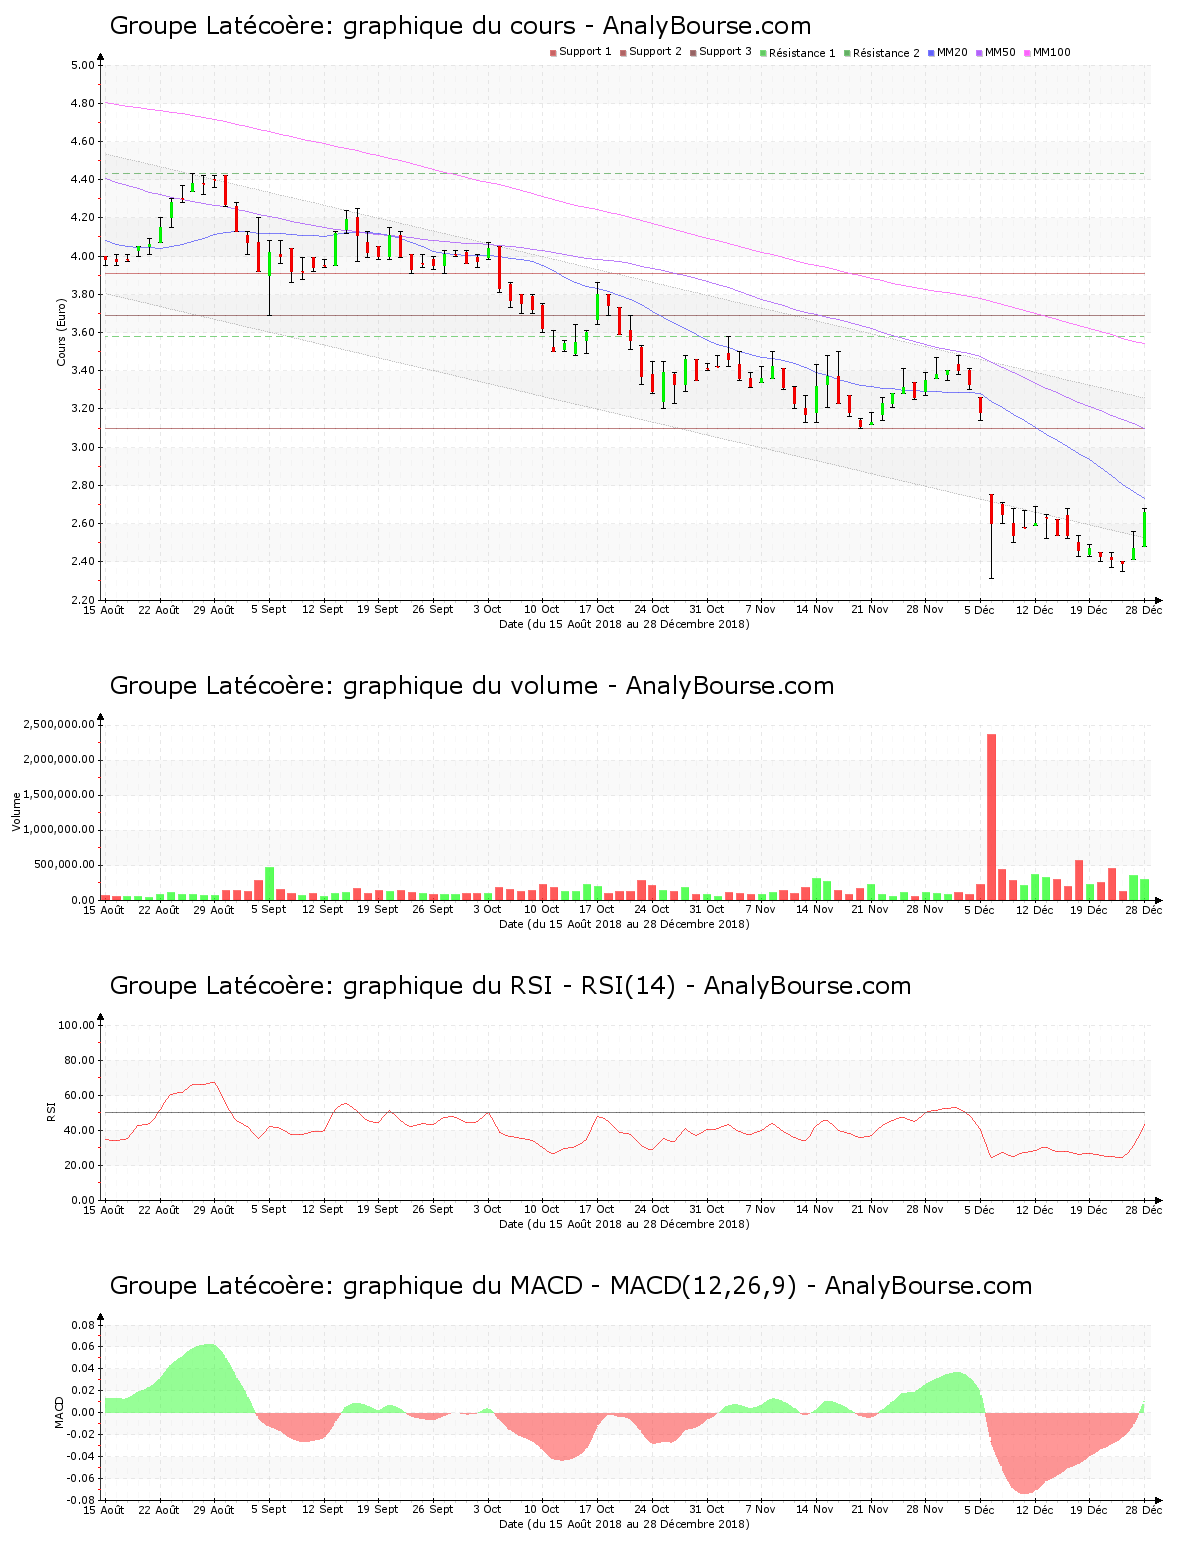Screen dimensions: 1200x1550
Task: Click the '0.08' label on the MACD axis
Action: click(83, 1325)
